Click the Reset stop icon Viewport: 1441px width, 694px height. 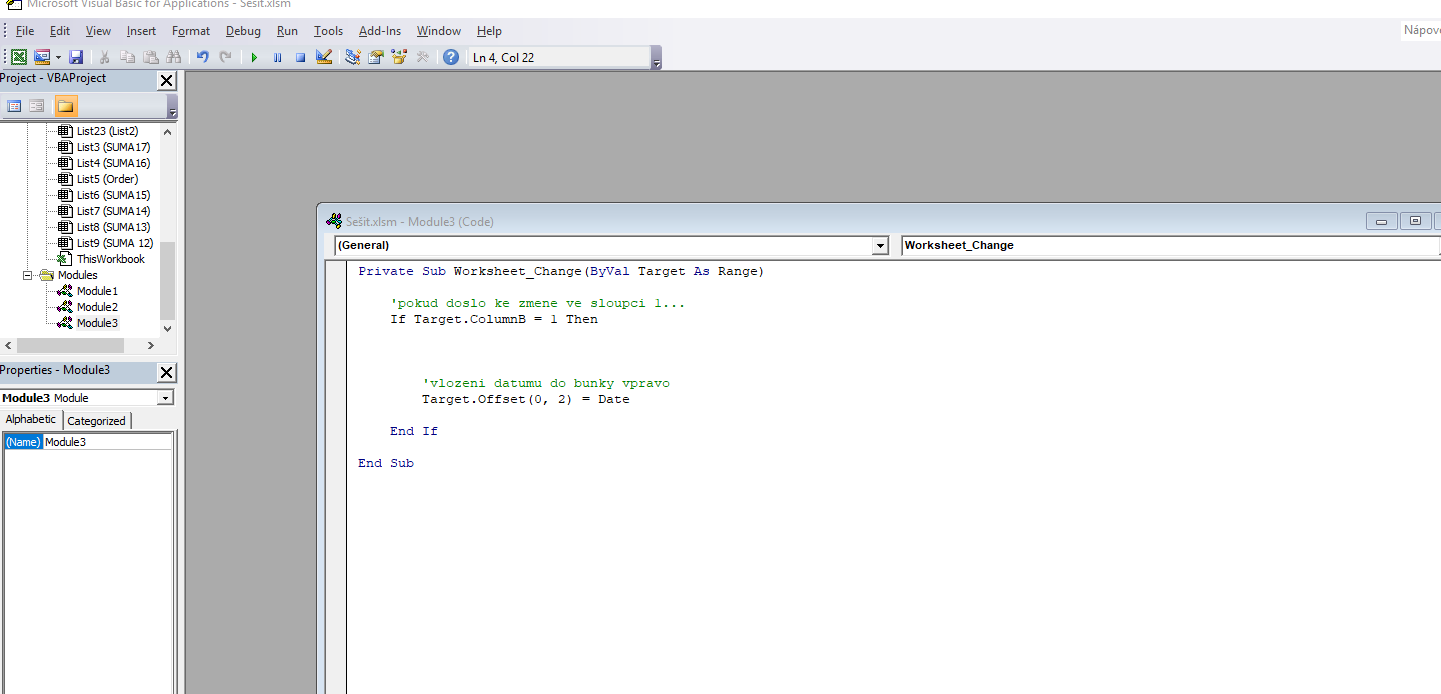tap(300, 57)
